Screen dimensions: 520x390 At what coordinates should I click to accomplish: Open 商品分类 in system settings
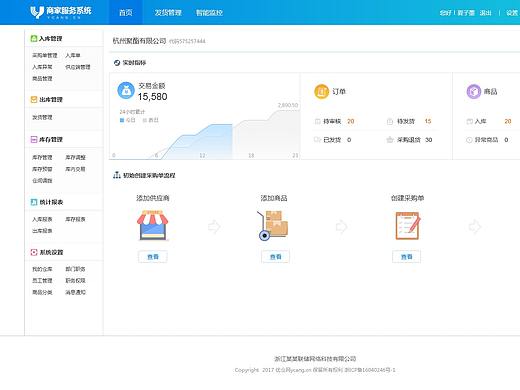42,292
